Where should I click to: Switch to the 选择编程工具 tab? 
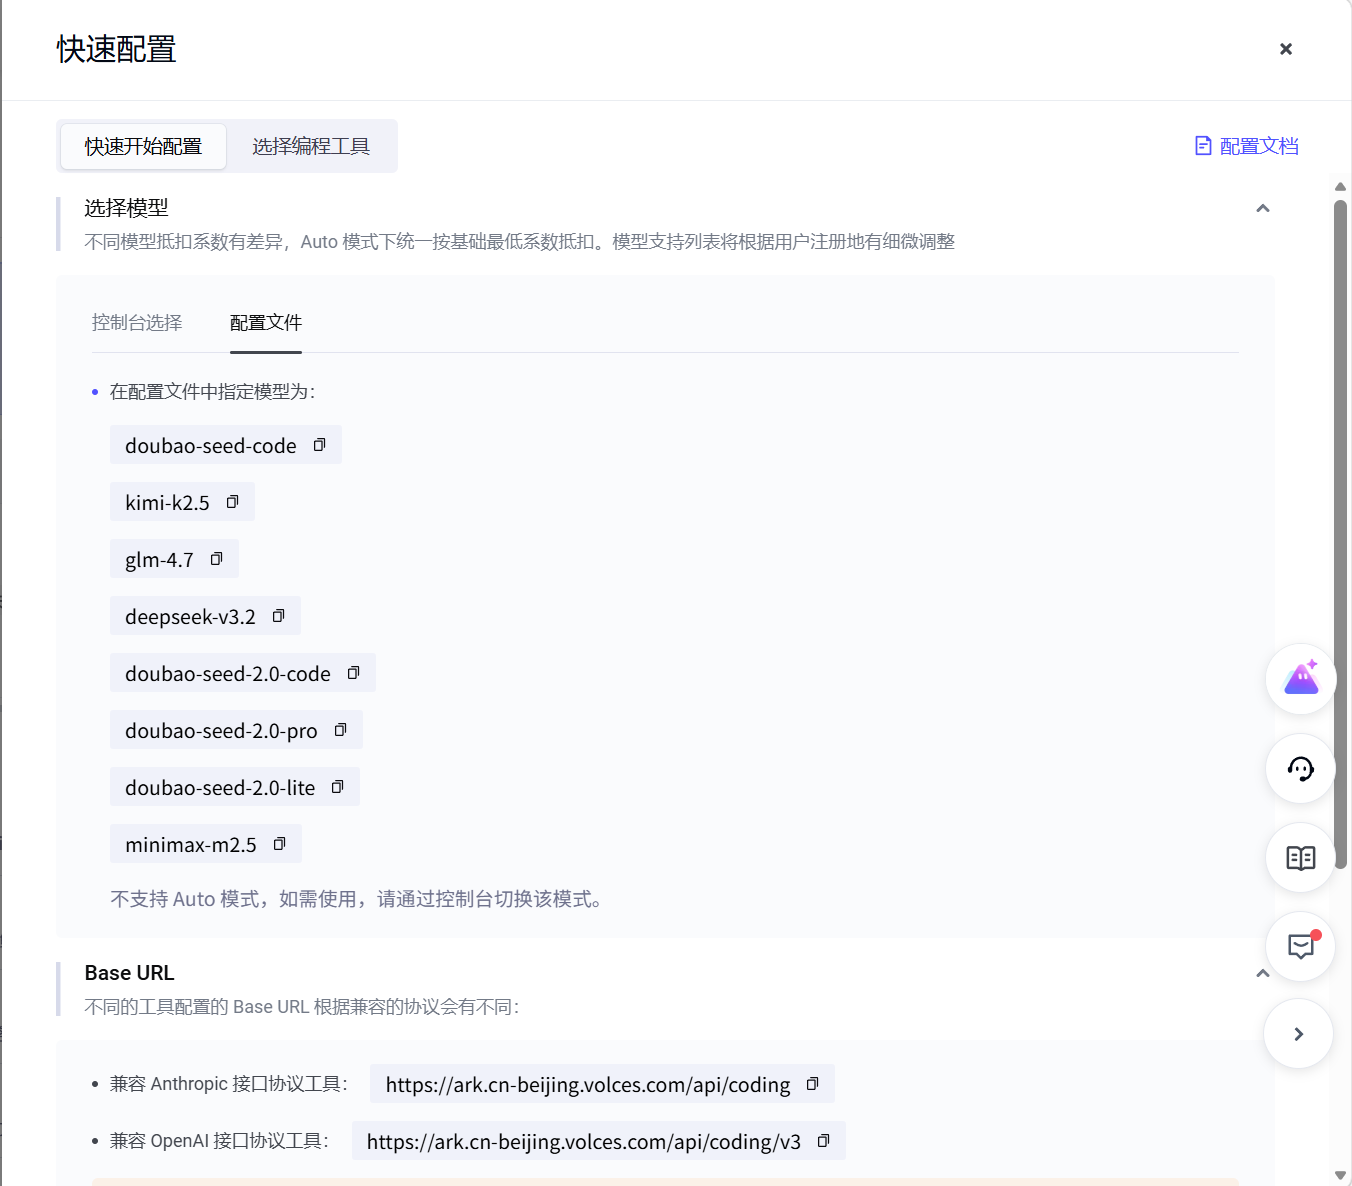(x=311, y=146)
